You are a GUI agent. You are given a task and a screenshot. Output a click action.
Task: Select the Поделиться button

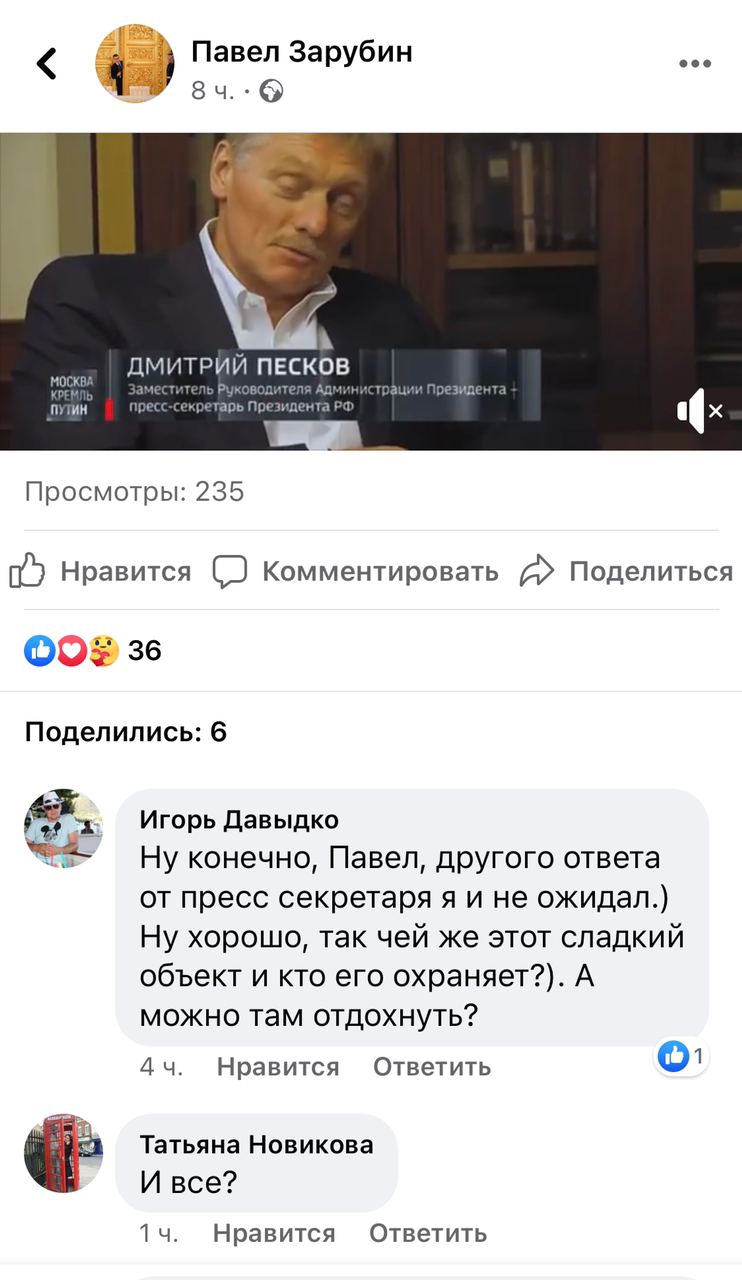[651, 571]
